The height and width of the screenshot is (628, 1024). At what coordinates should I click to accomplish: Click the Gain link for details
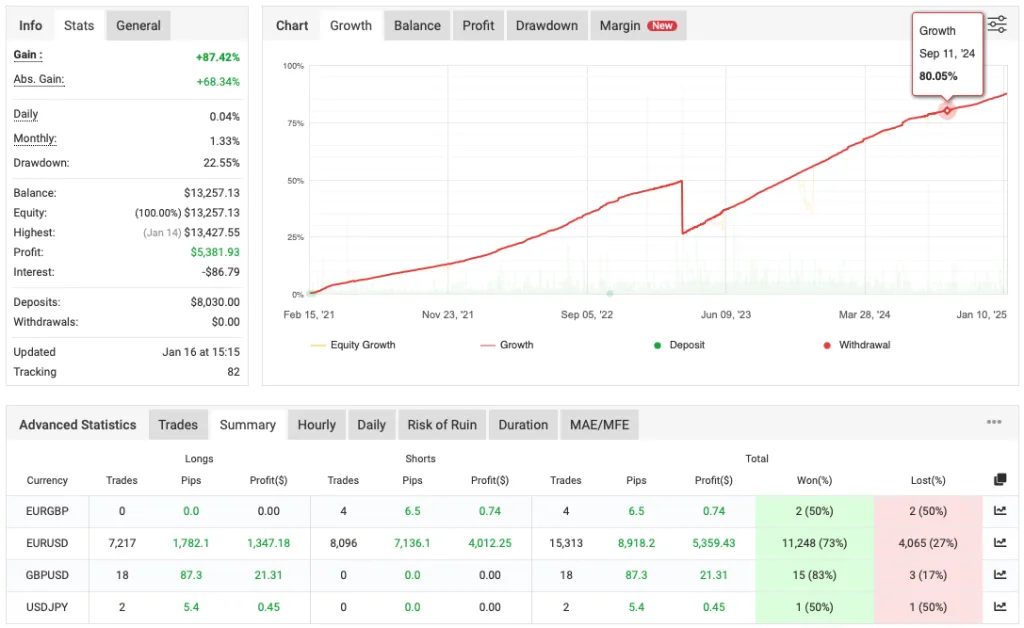[27, 55]
